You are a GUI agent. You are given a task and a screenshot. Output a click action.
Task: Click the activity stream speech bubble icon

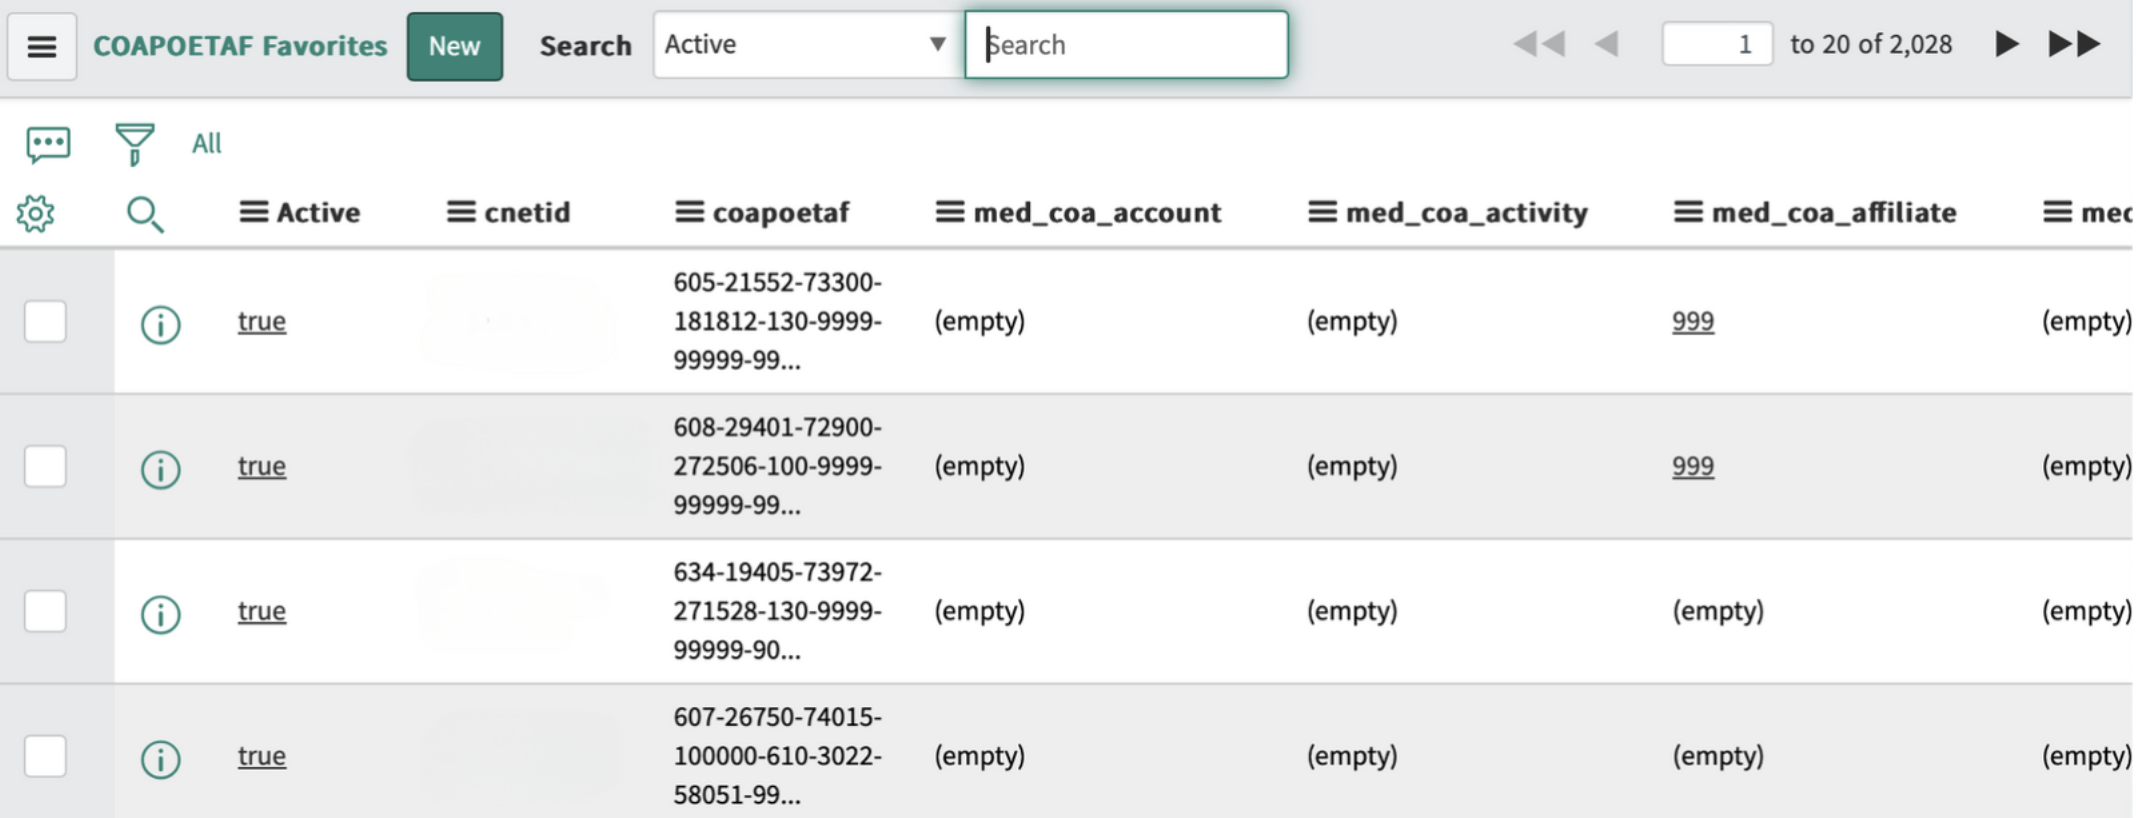(x=48, y=144)
